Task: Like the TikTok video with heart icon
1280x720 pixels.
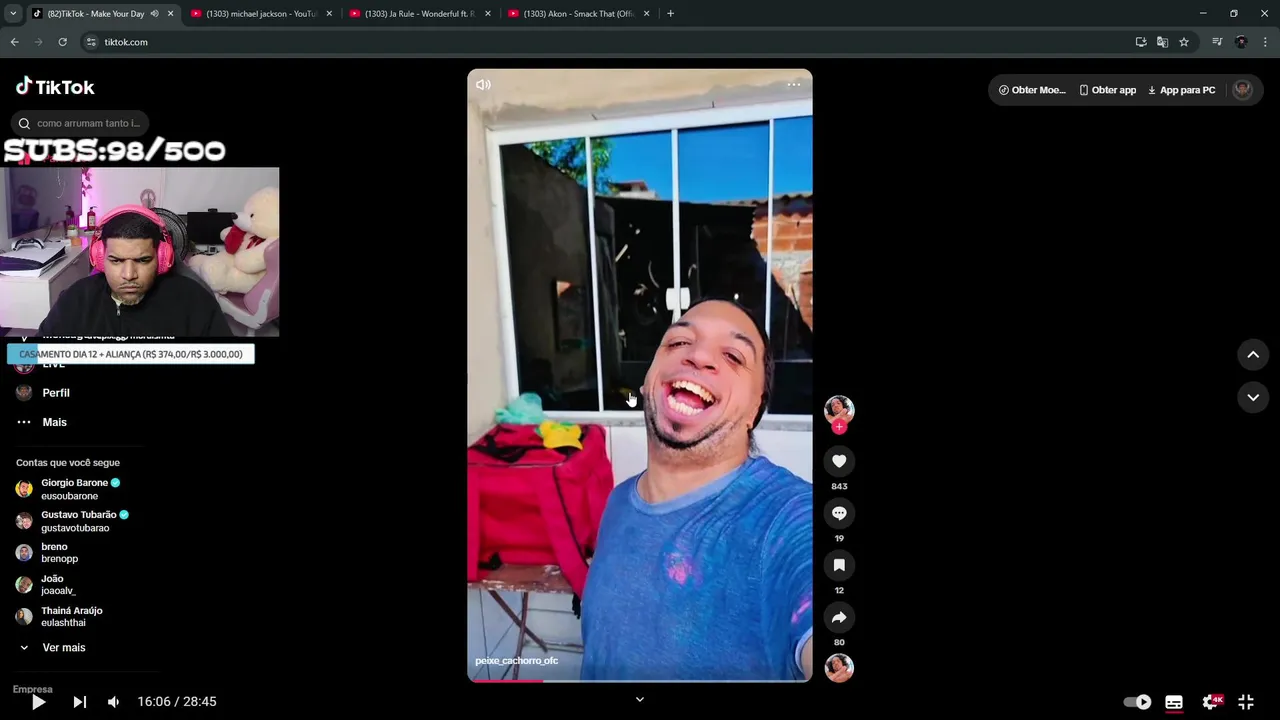Action: pos(839,461)
